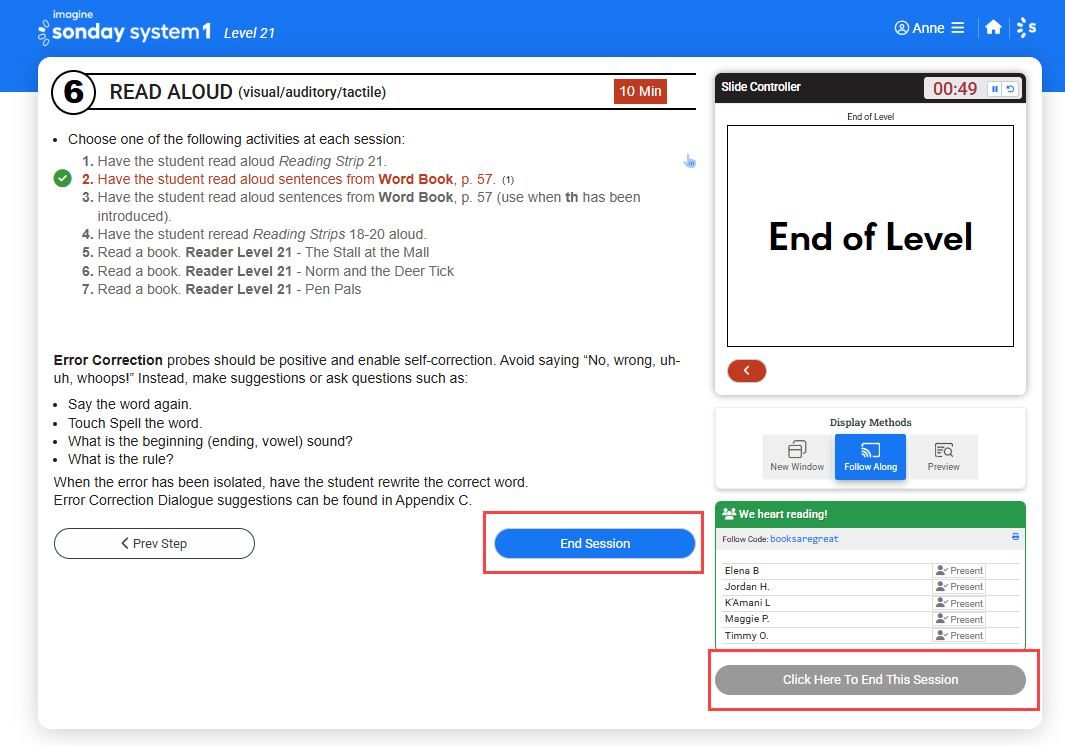Pause the slide controller timer
The height and width of the screenshot is (746, 1065).
(994, 89)
